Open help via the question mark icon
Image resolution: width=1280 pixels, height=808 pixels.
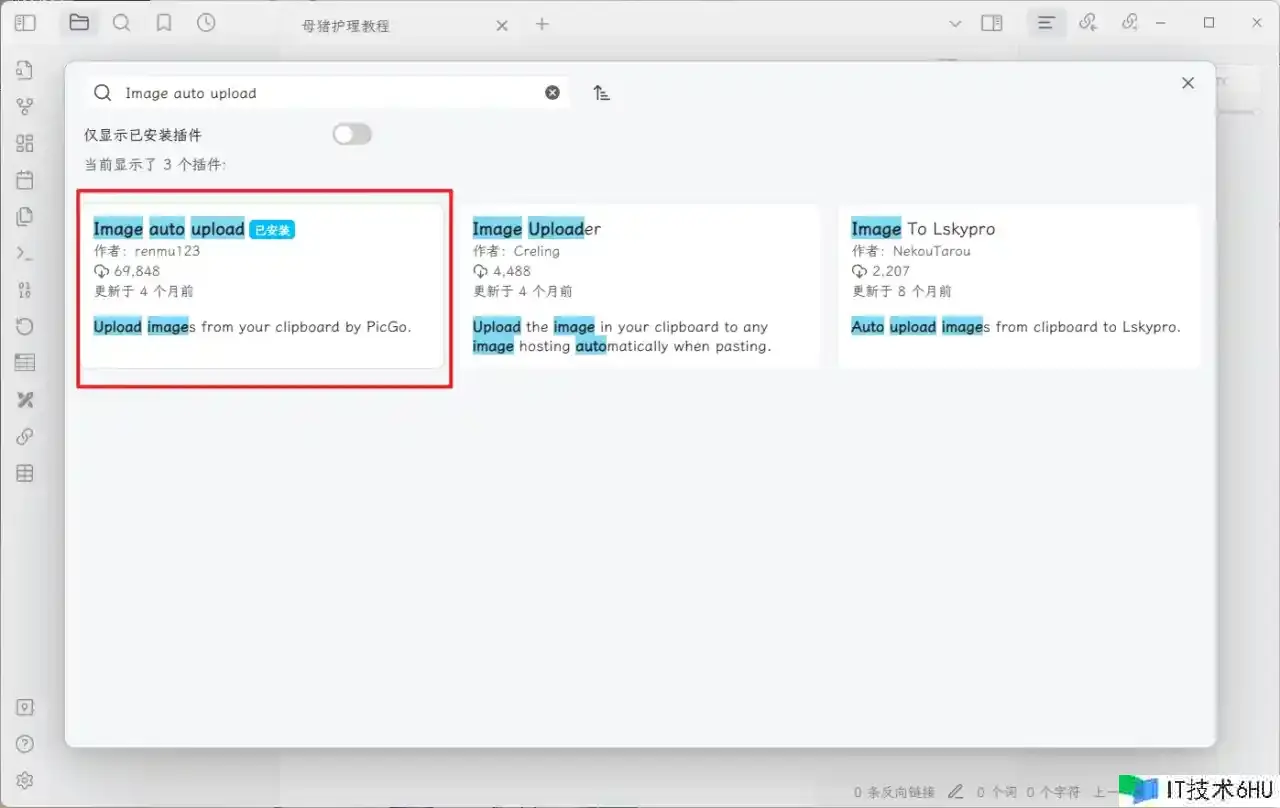point(25,744)
